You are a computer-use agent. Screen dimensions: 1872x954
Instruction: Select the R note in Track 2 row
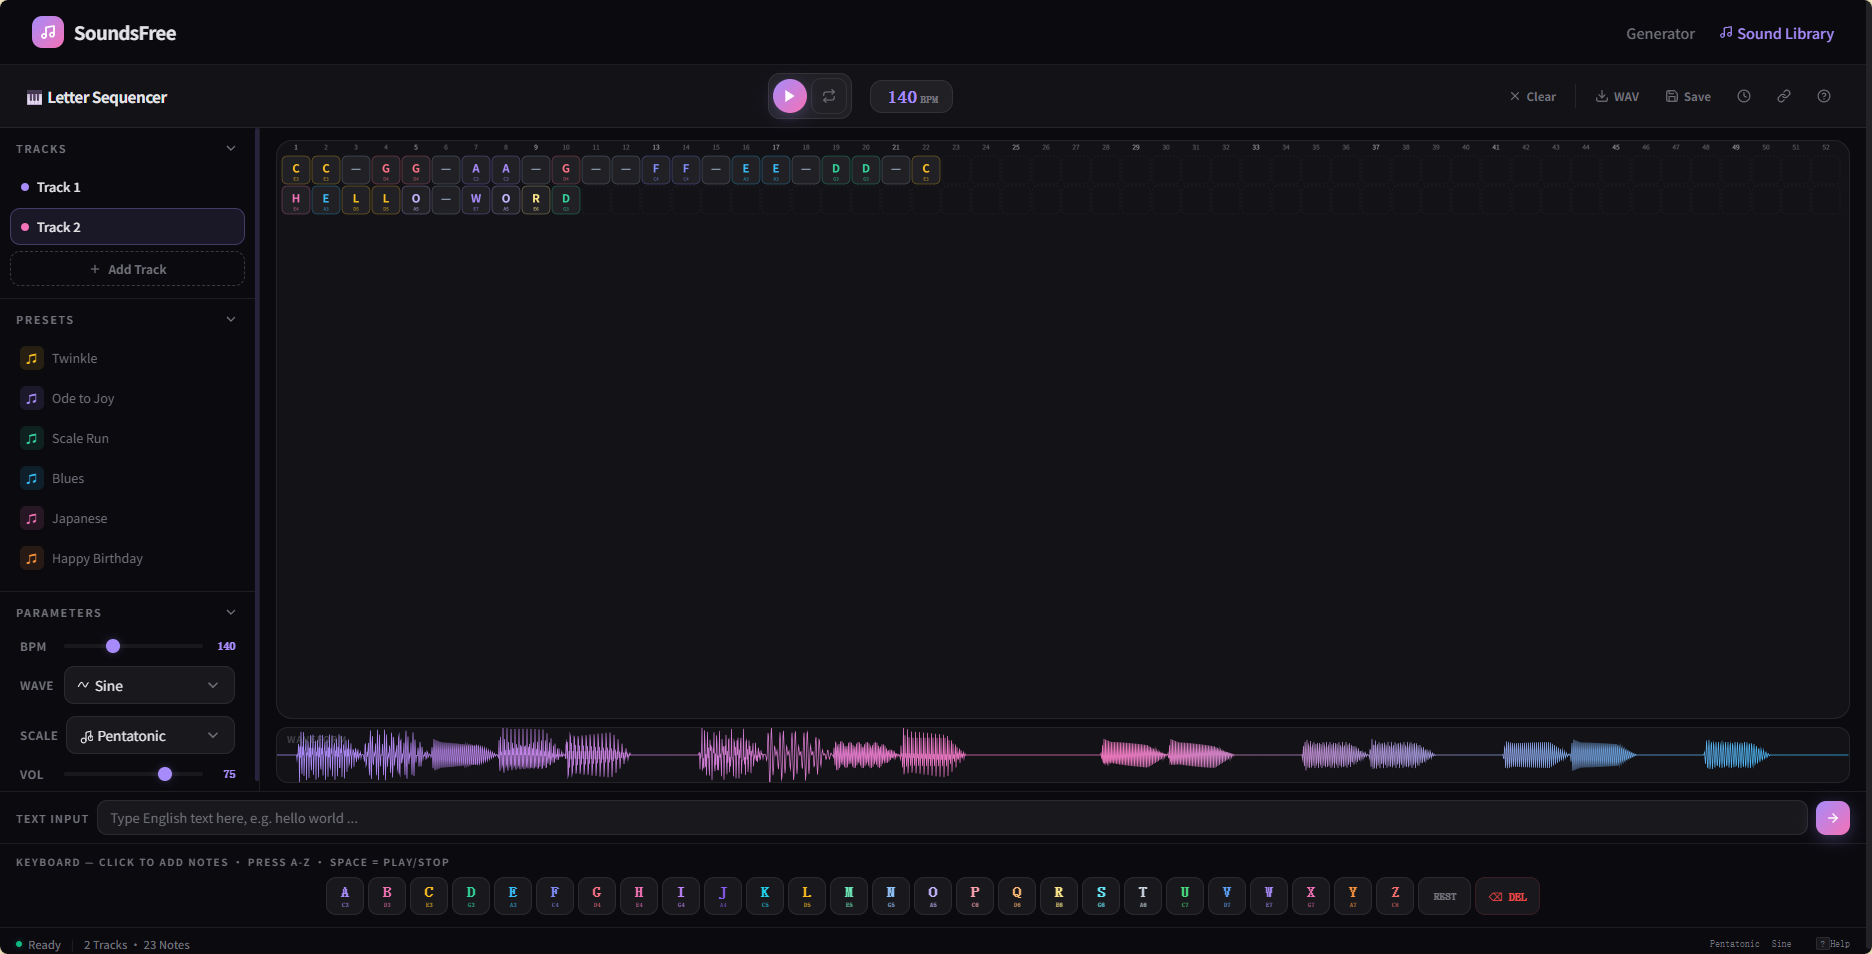(x=536, y=200)
